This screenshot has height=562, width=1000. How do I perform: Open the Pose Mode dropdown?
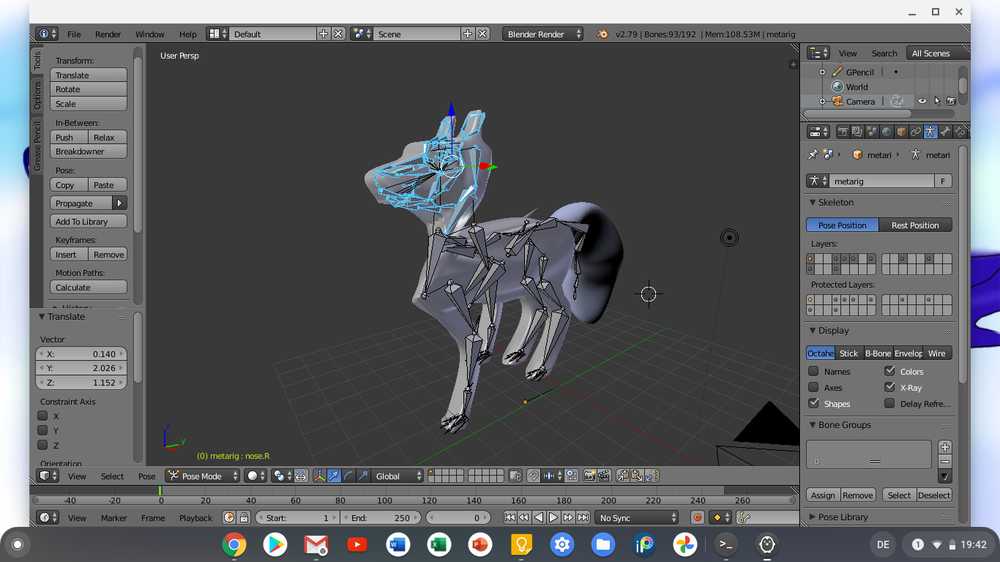tap(203, 477)
